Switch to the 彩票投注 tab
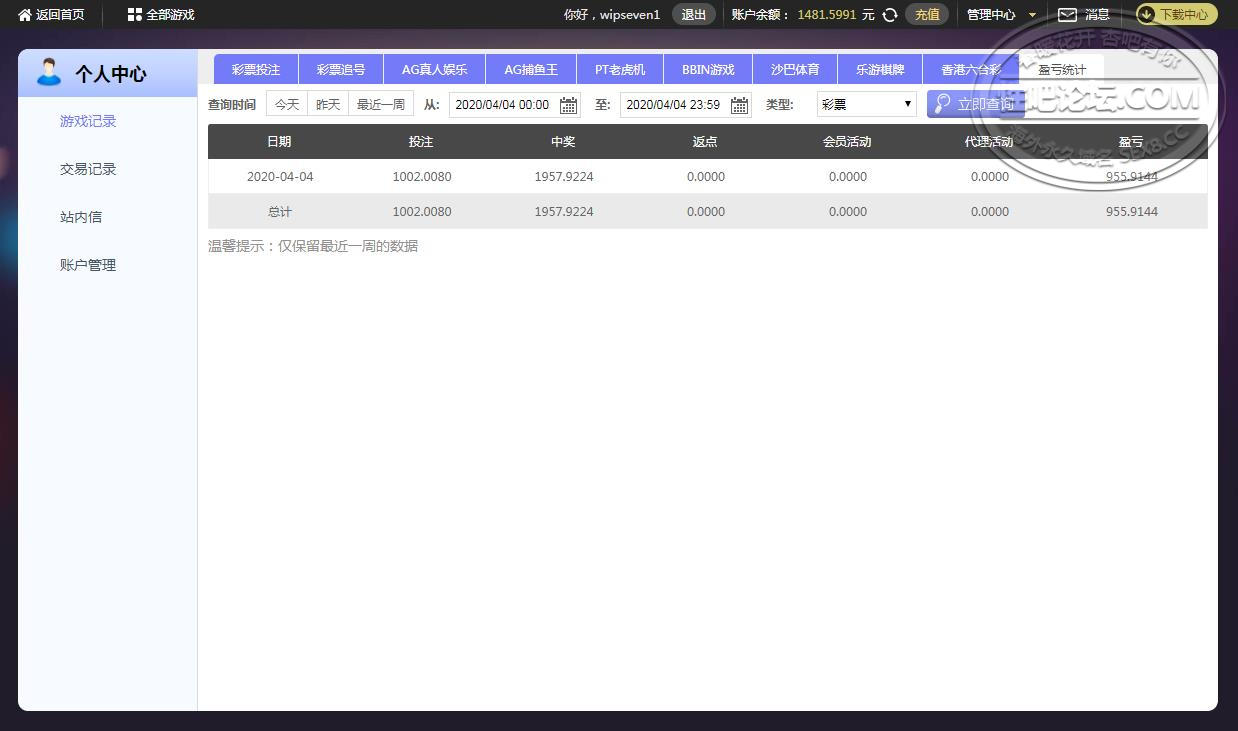Screen dimensions: 1238x731 pos(256,70)
